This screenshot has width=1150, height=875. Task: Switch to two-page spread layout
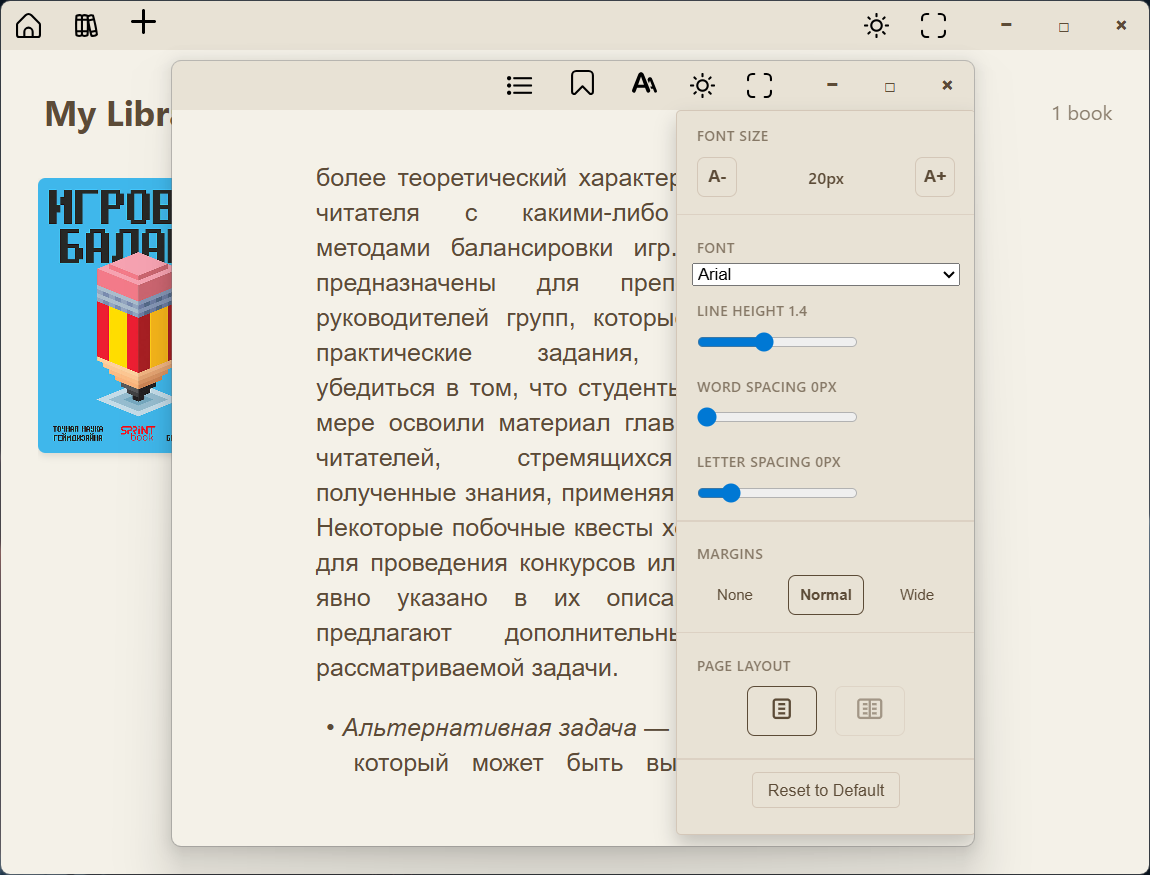click(x=869, y=710)
